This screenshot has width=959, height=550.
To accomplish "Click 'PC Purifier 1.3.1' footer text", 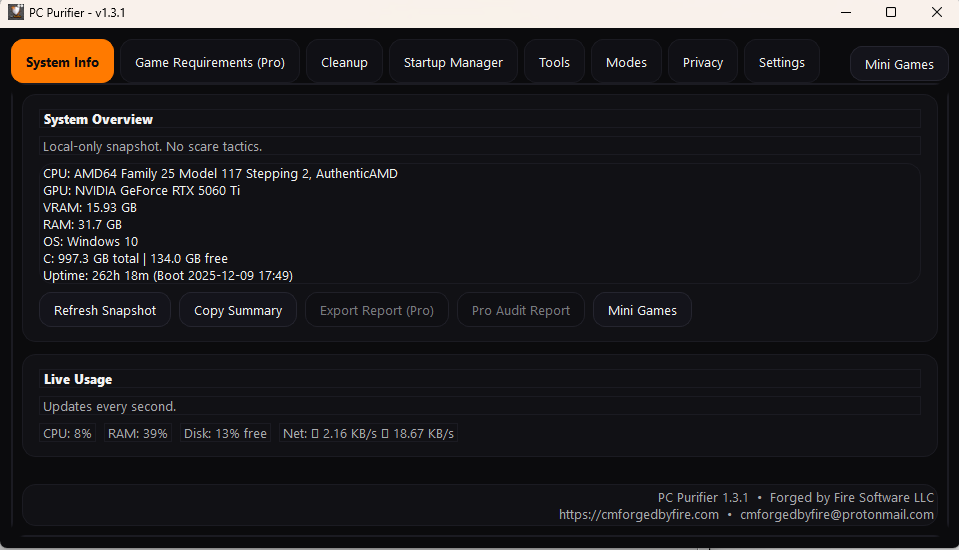I will pyautogui.click(x=703, y=497).
